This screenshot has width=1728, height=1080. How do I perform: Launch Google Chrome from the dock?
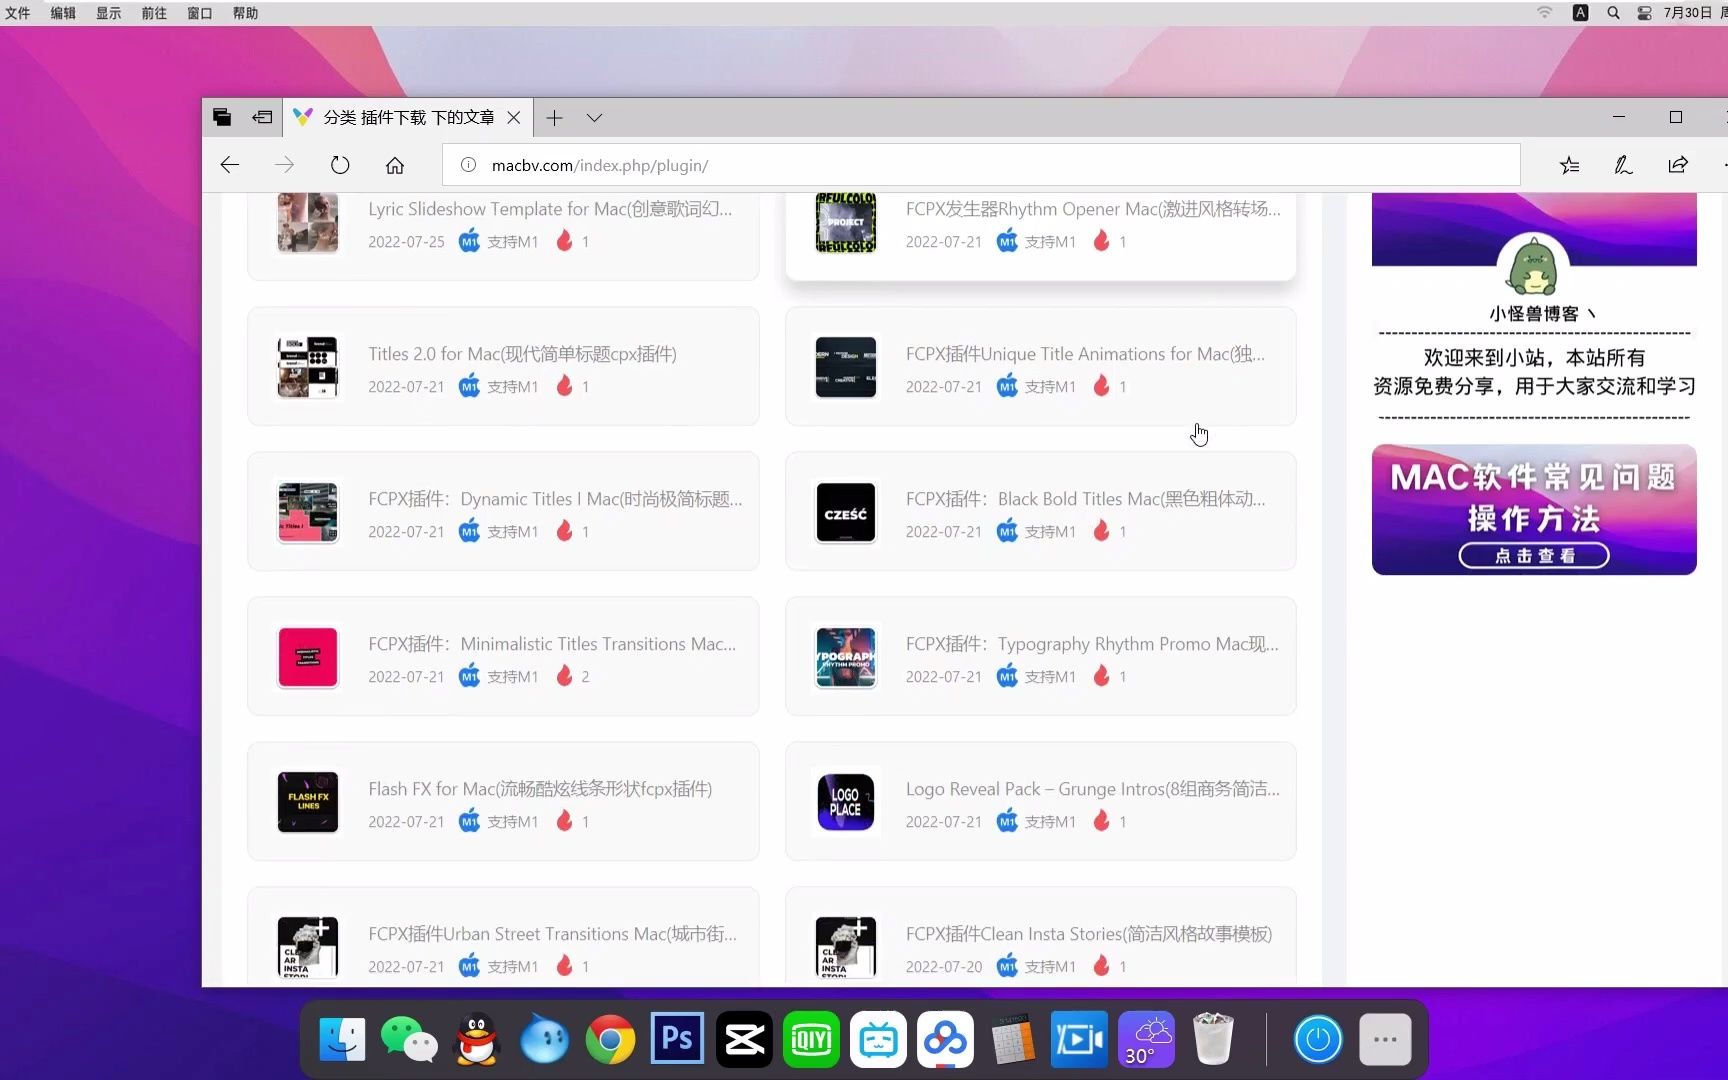click(x=610, y=1040)
